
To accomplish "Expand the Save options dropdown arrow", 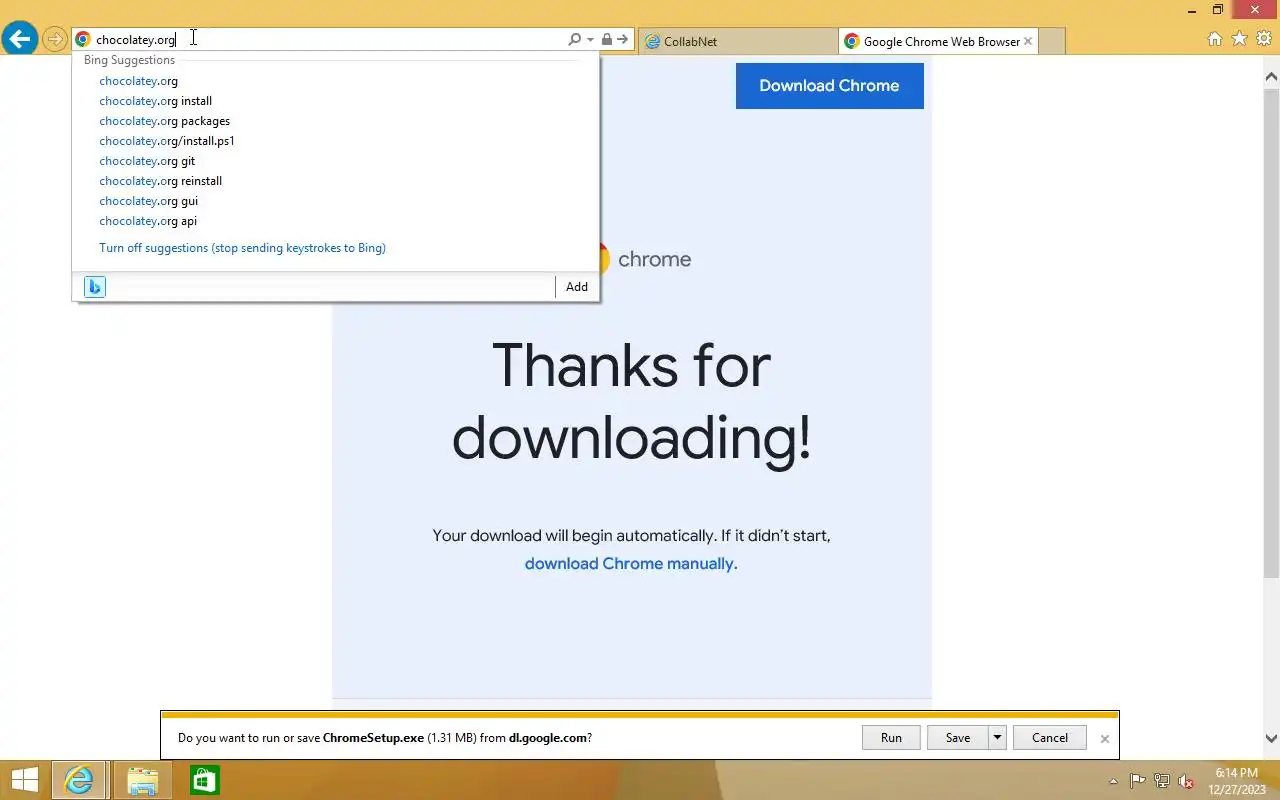I will pyautogui.click(x=997, y=738).
